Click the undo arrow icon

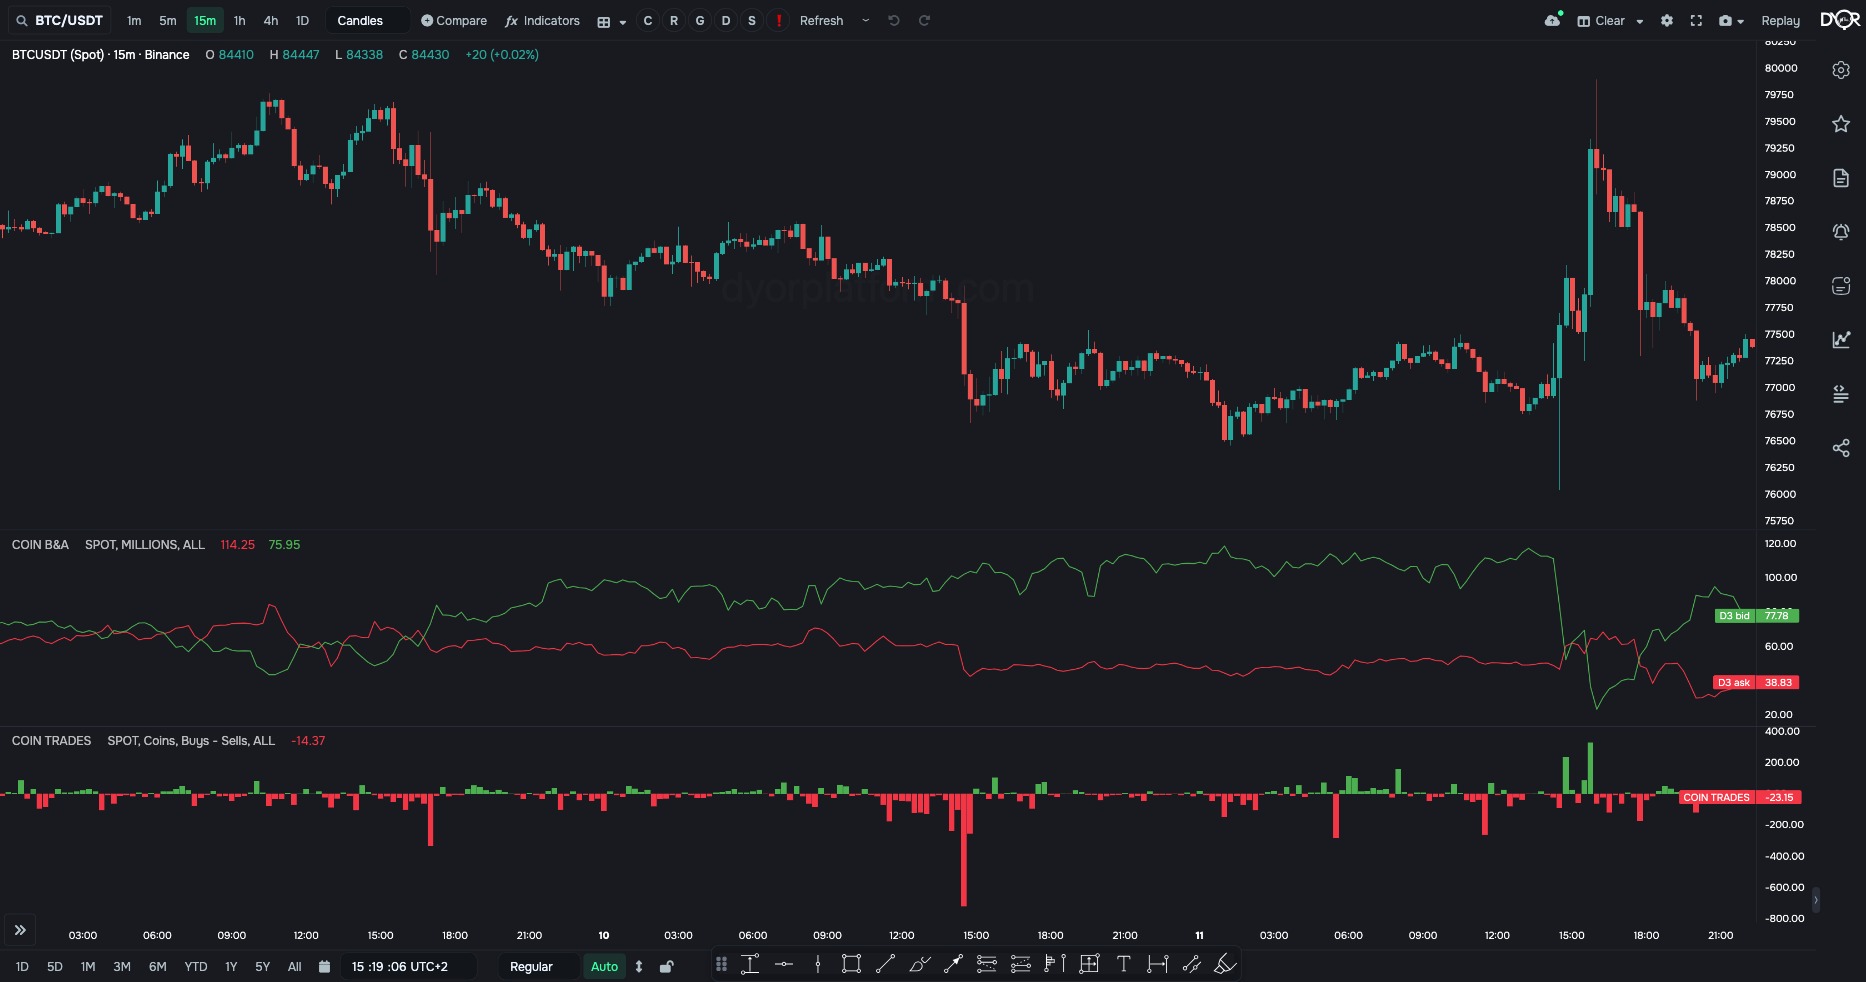pos(894,20)
